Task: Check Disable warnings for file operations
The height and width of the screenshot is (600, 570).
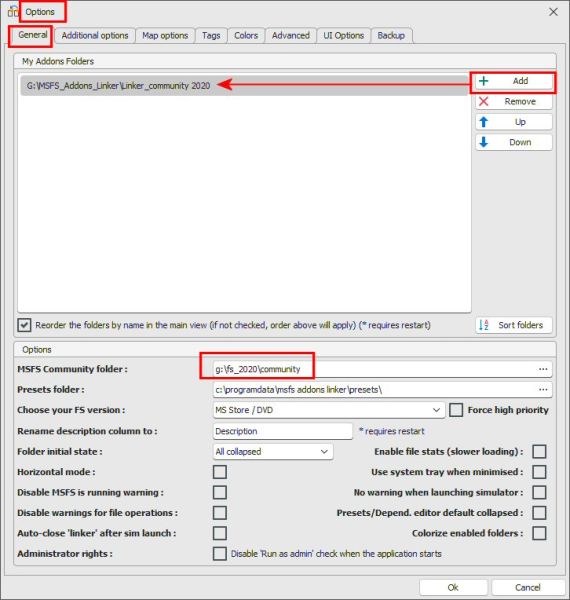Action: click(220, 513)
